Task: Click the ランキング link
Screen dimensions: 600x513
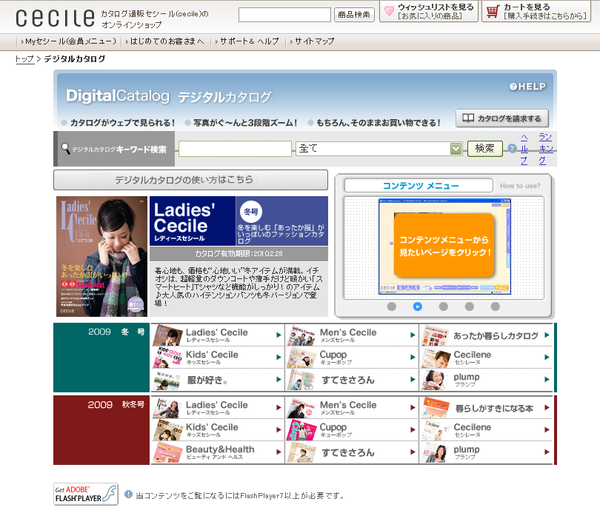Action: click(546, 148)
